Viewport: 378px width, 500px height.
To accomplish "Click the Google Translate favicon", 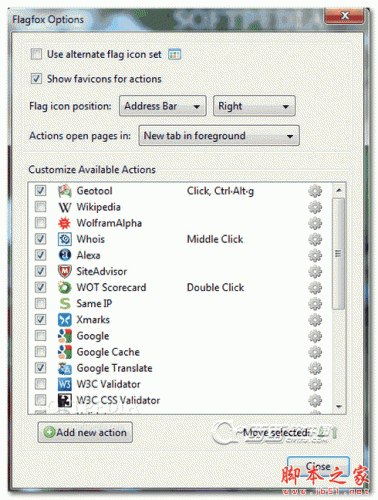I will 64,368.
